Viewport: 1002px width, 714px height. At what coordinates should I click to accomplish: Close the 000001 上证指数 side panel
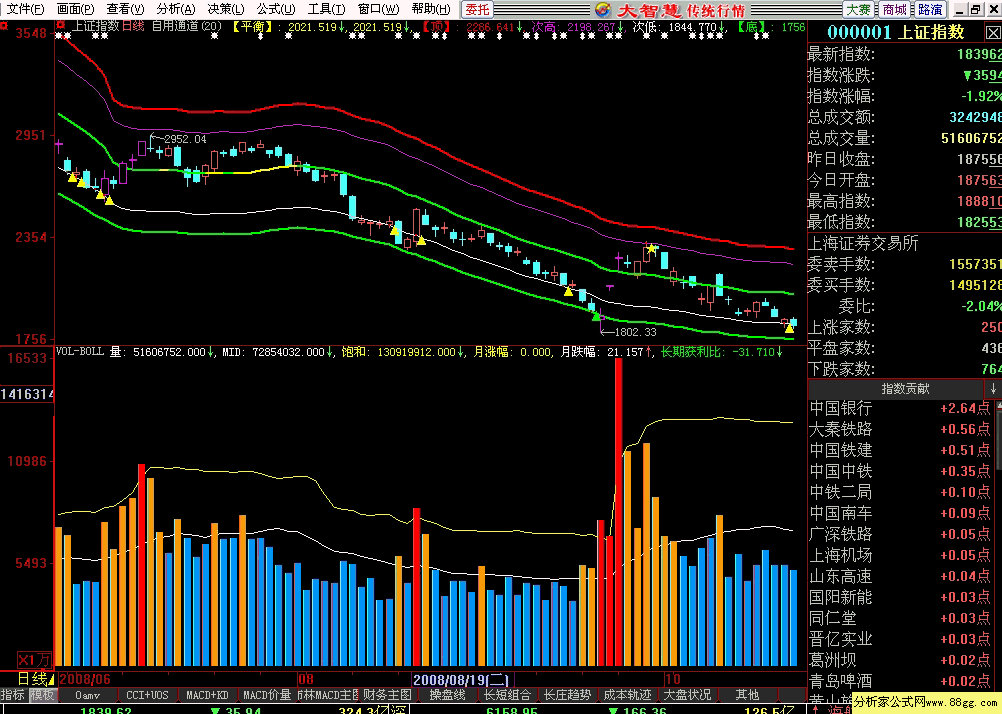(993, 33)
